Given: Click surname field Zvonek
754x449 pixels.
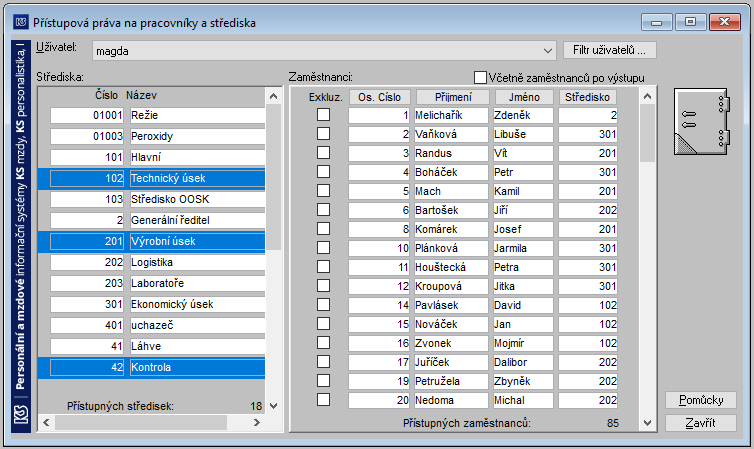Looking at the screenshot, I should (451, 343).
